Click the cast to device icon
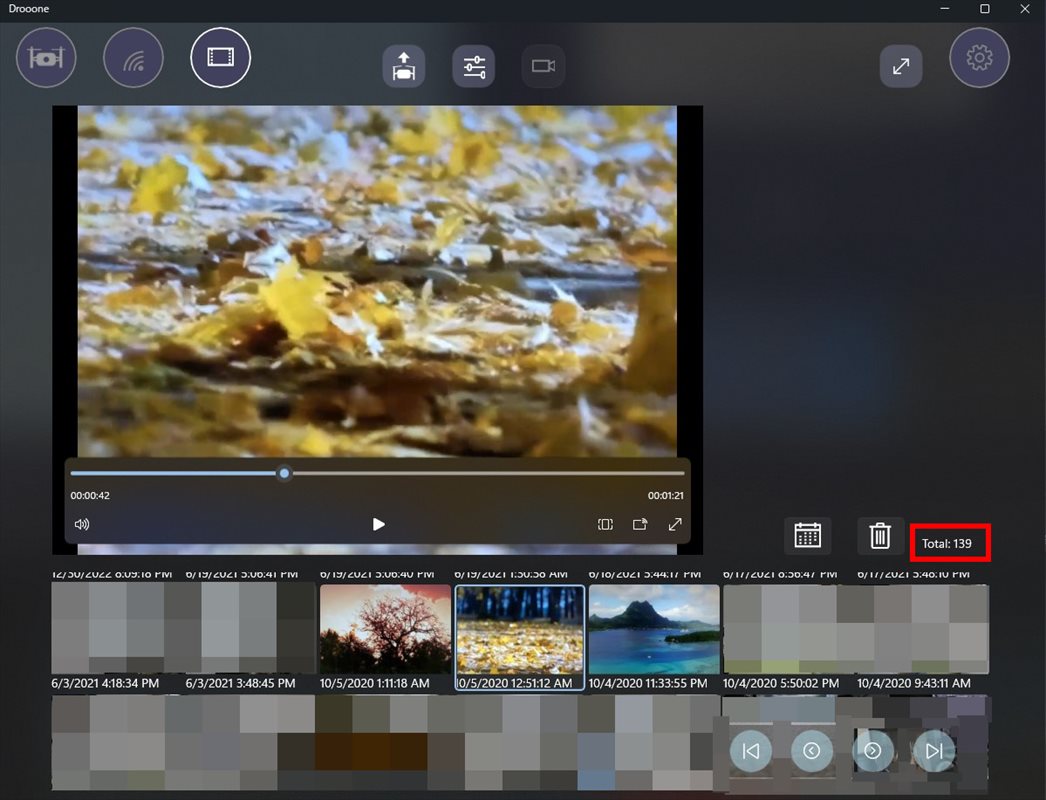The image size is (1046, 800). (640, 524)
